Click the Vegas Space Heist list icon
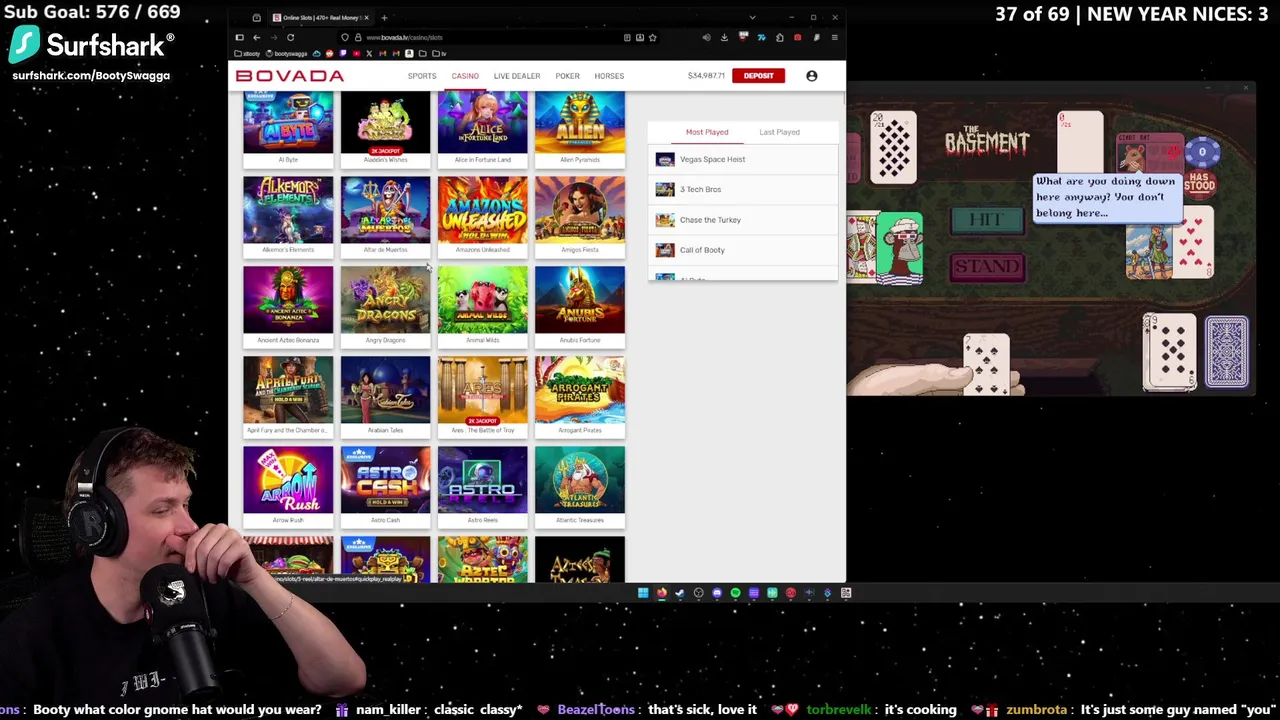The height and width of the screenshot is (720, 1280). [665, 159]
